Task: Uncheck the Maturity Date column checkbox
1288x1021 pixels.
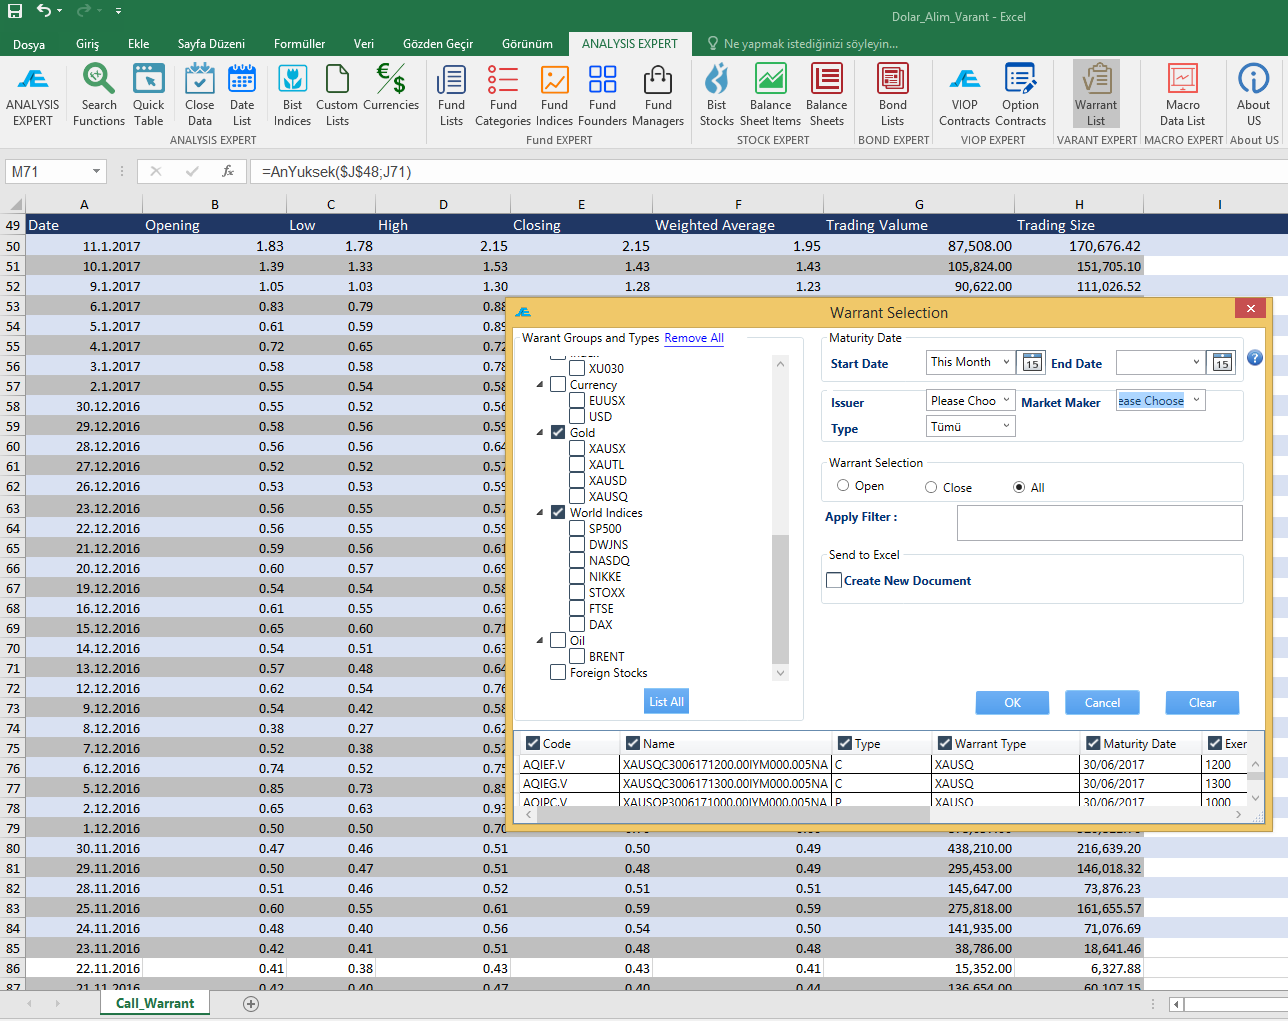Action: (x=1092, y=743)
